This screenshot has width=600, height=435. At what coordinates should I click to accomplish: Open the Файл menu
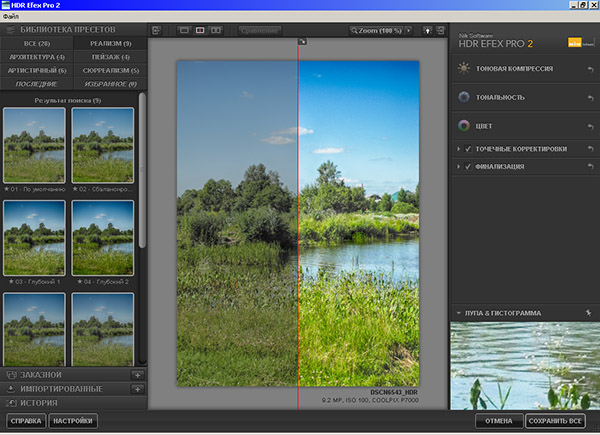coord(11,18)
